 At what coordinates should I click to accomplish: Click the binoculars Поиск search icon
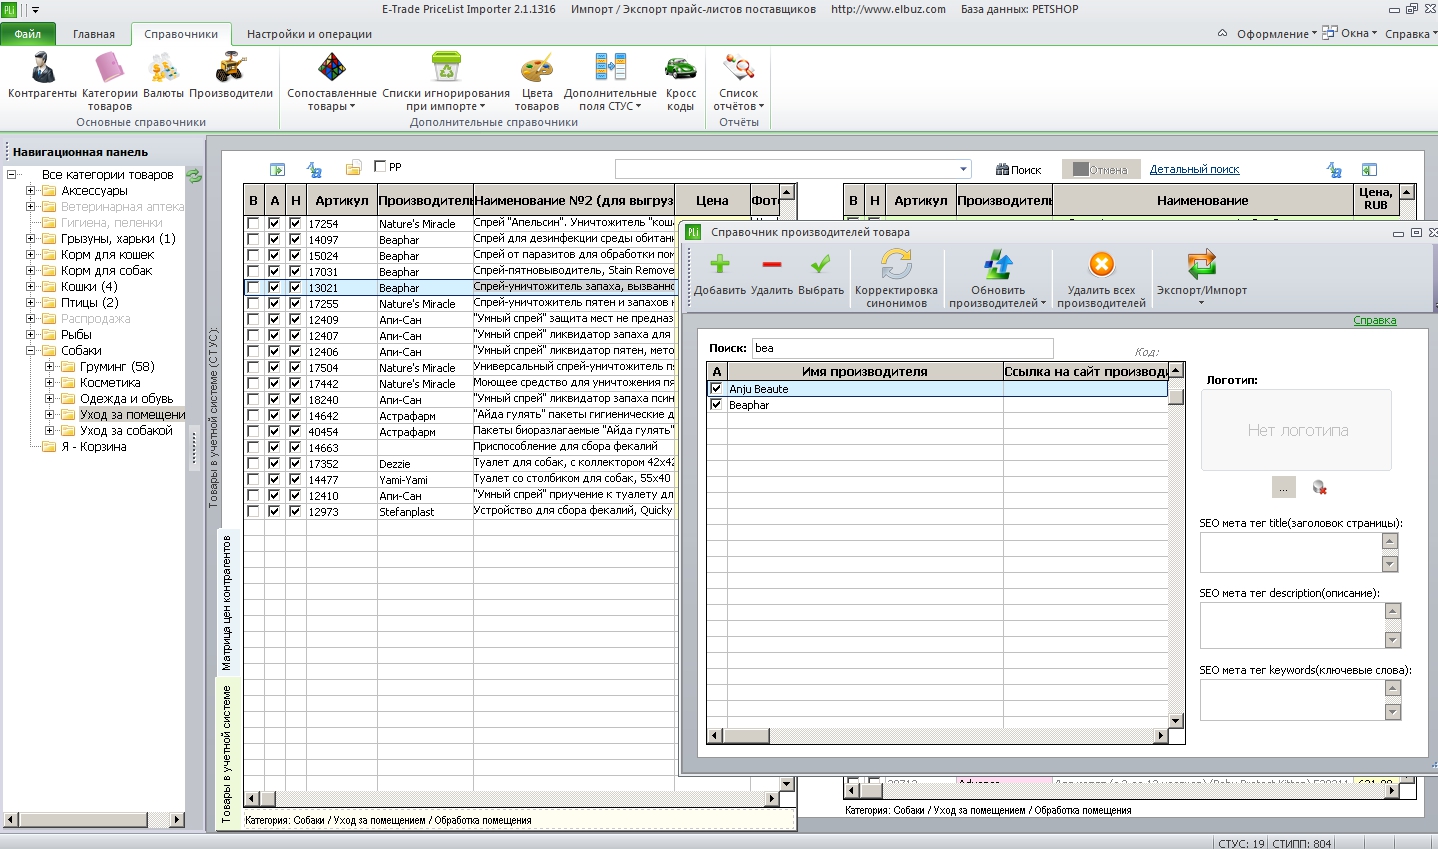coord(1018,170)
